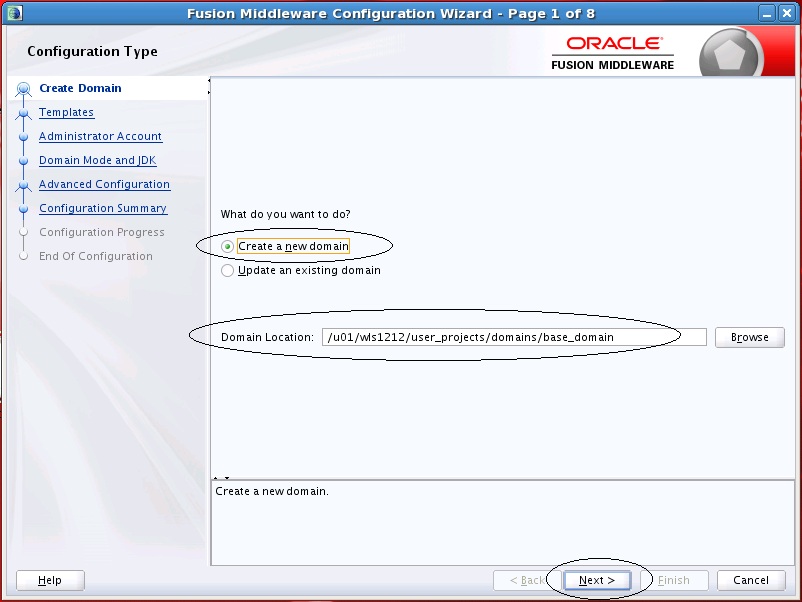Click the Create Domain step marker icon
Image resolution: width=802 pixels, height=602 pixels.
(23, 89)
